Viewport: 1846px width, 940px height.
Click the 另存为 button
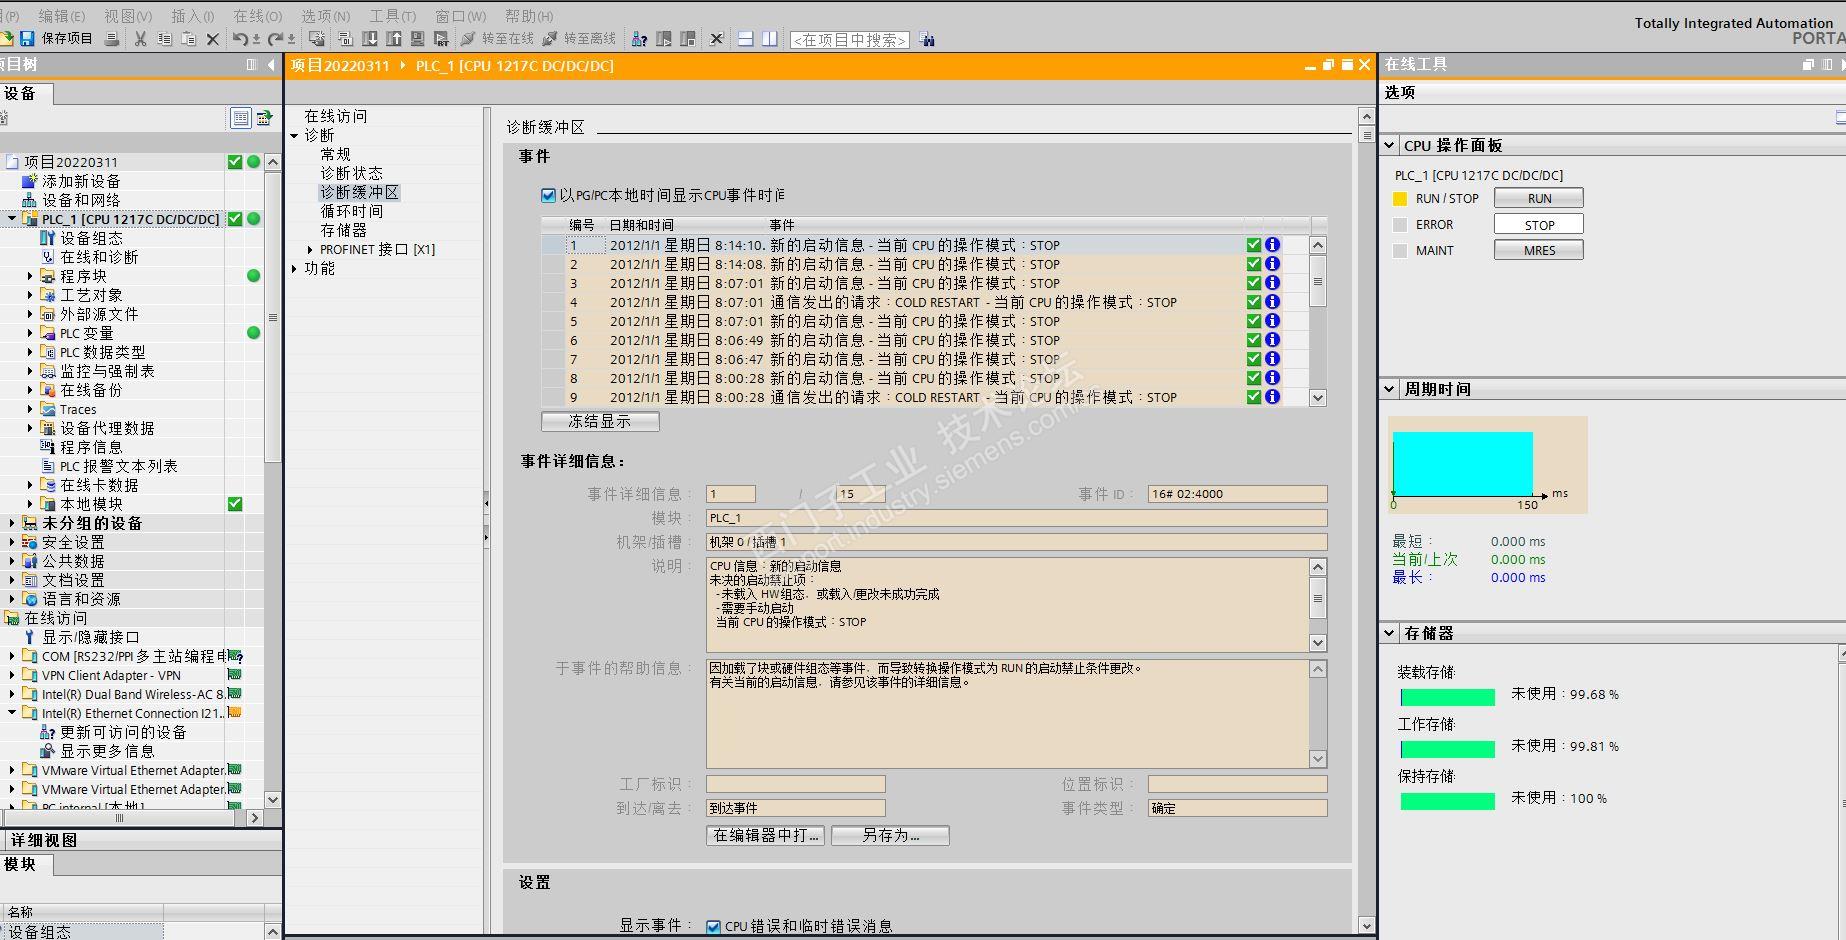coord(890,835)
